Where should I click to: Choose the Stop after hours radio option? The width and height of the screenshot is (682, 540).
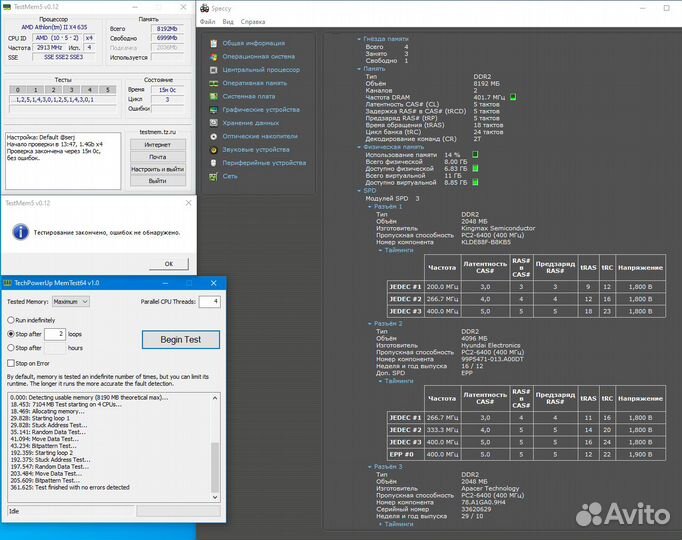click(10, 347)
